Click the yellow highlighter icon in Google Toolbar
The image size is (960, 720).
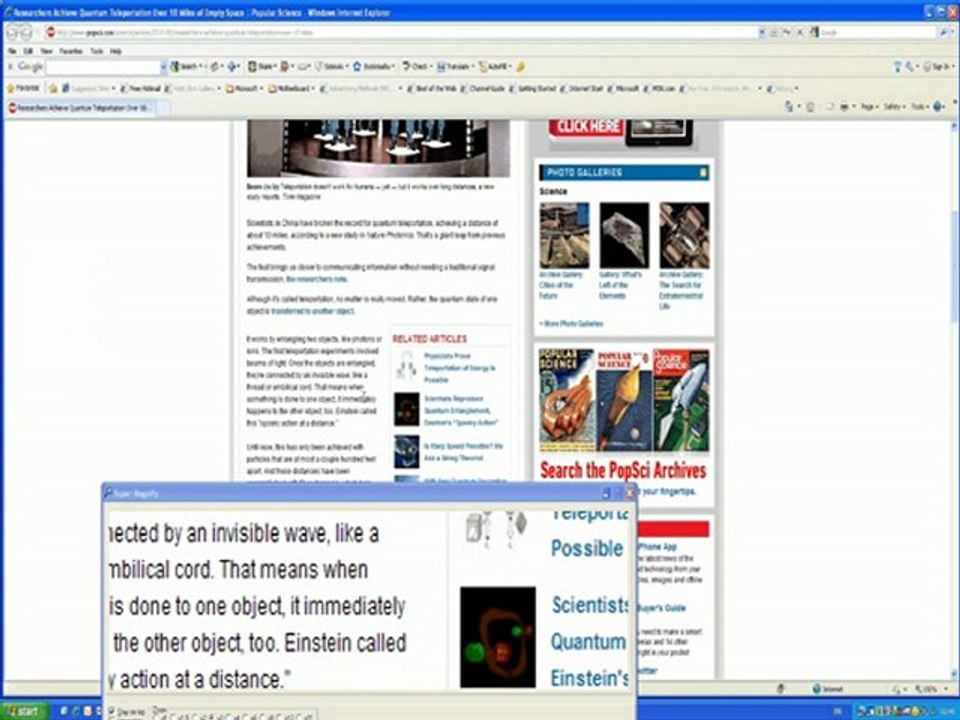[521, 66]
